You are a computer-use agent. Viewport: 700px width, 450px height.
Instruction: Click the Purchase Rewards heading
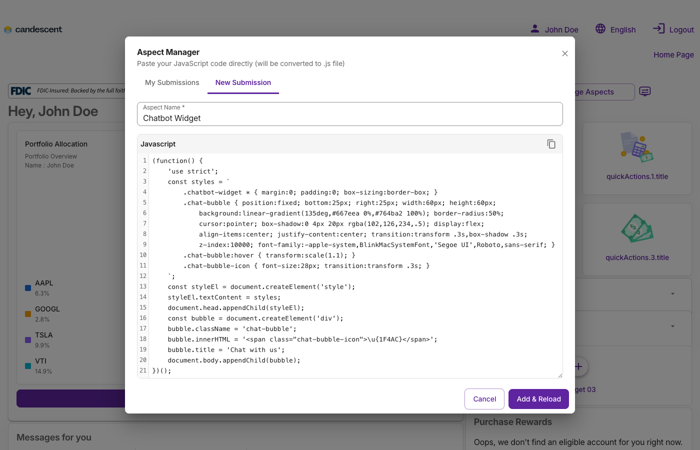click(512, 422)
